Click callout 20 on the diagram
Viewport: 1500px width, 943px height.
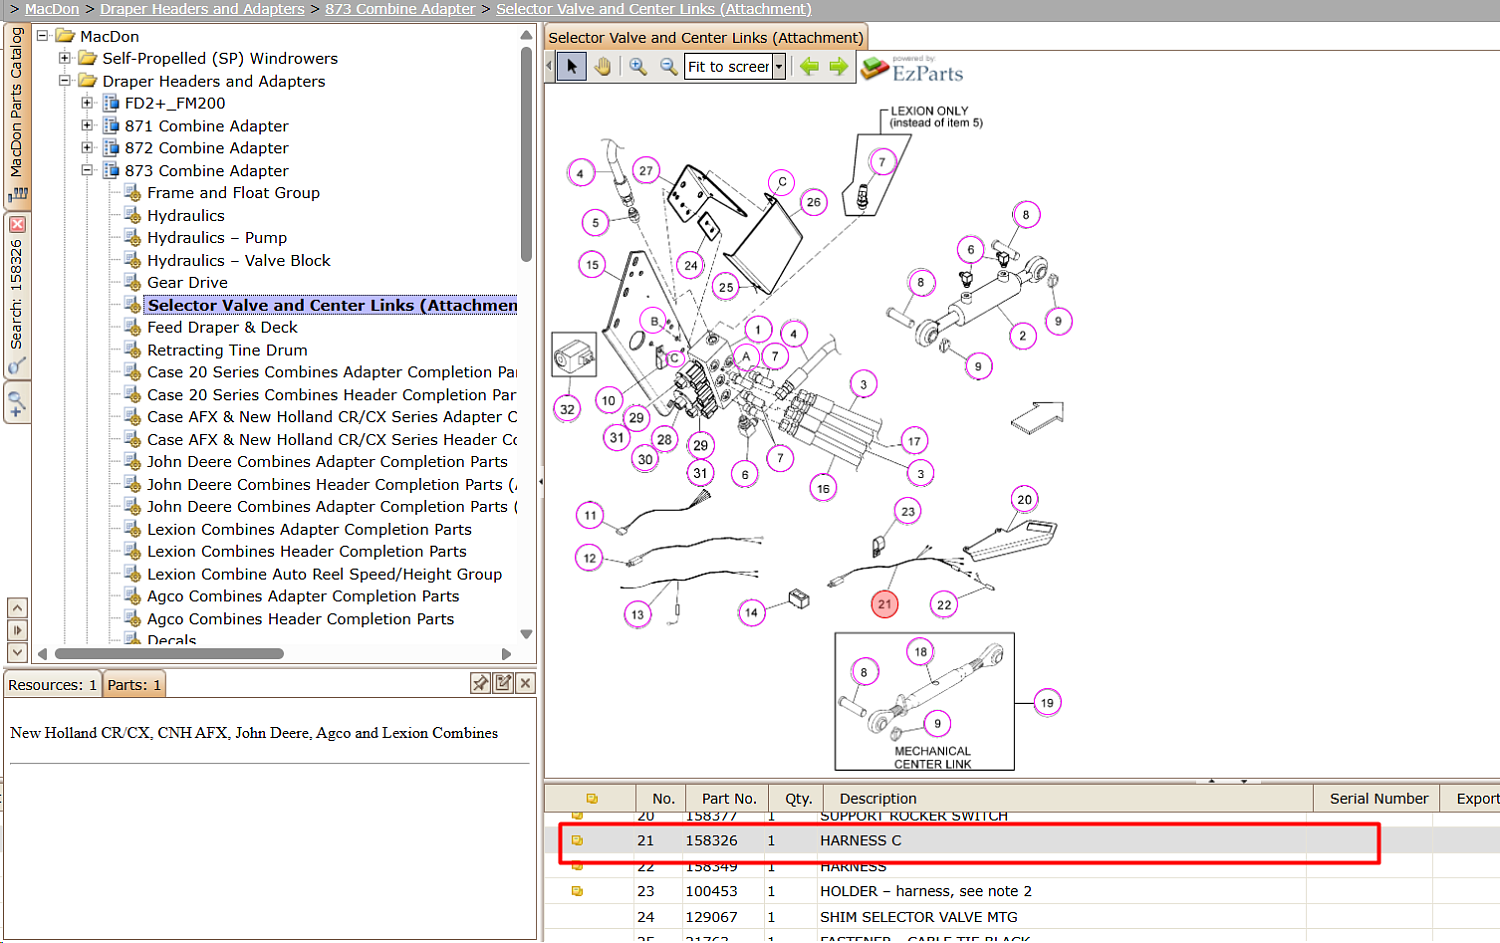pos(1024,500)
